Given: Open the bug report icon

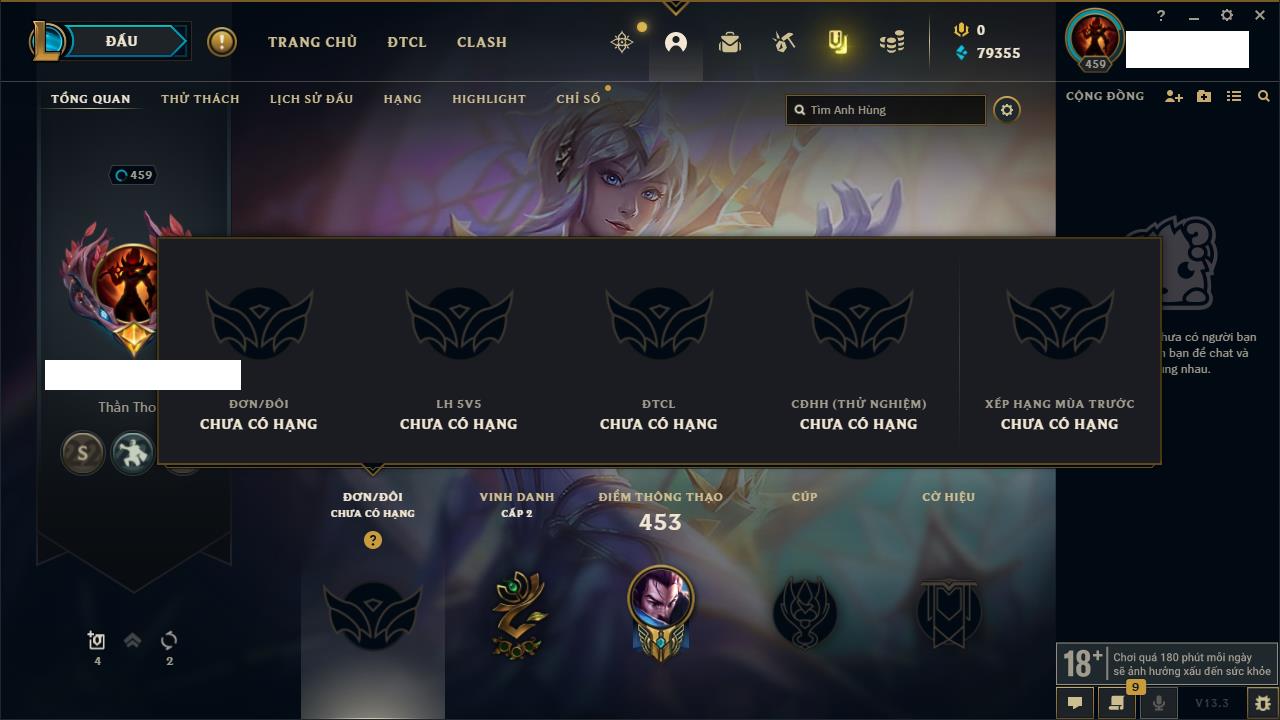Looking at the screenshot, I should [x=1262, y=703].
